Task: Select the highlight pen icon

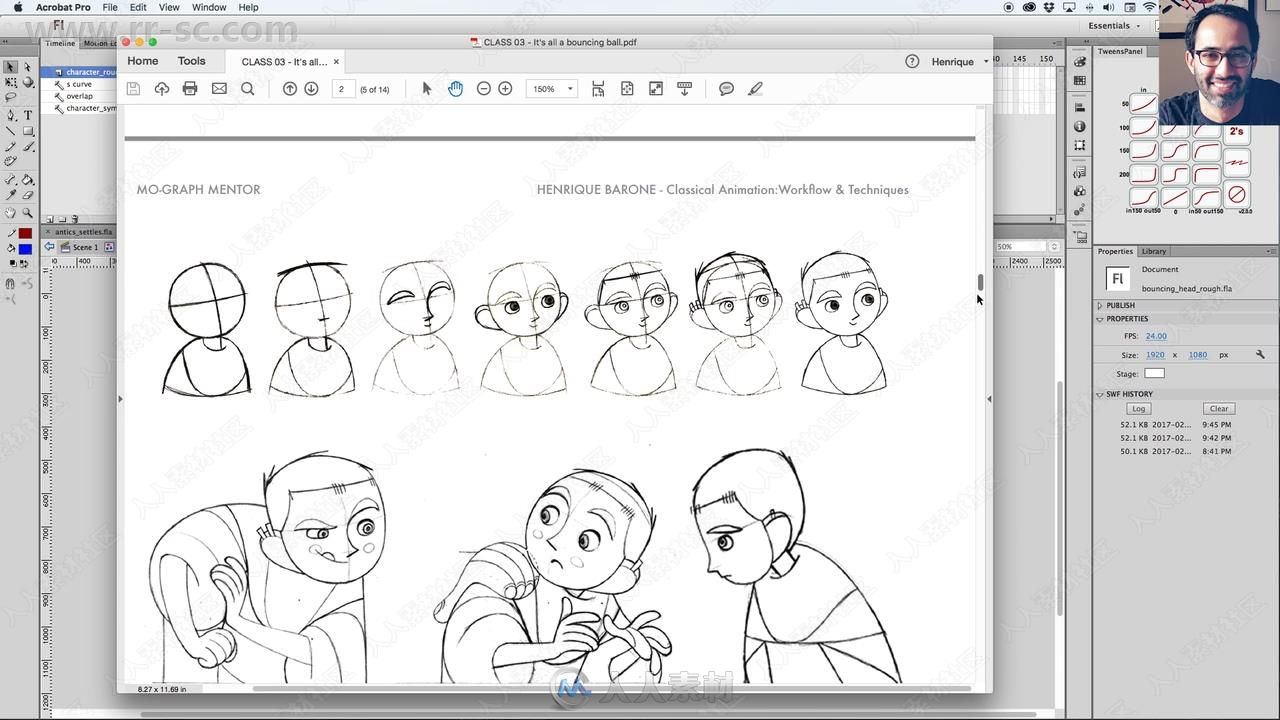Action: pos(755,89)
